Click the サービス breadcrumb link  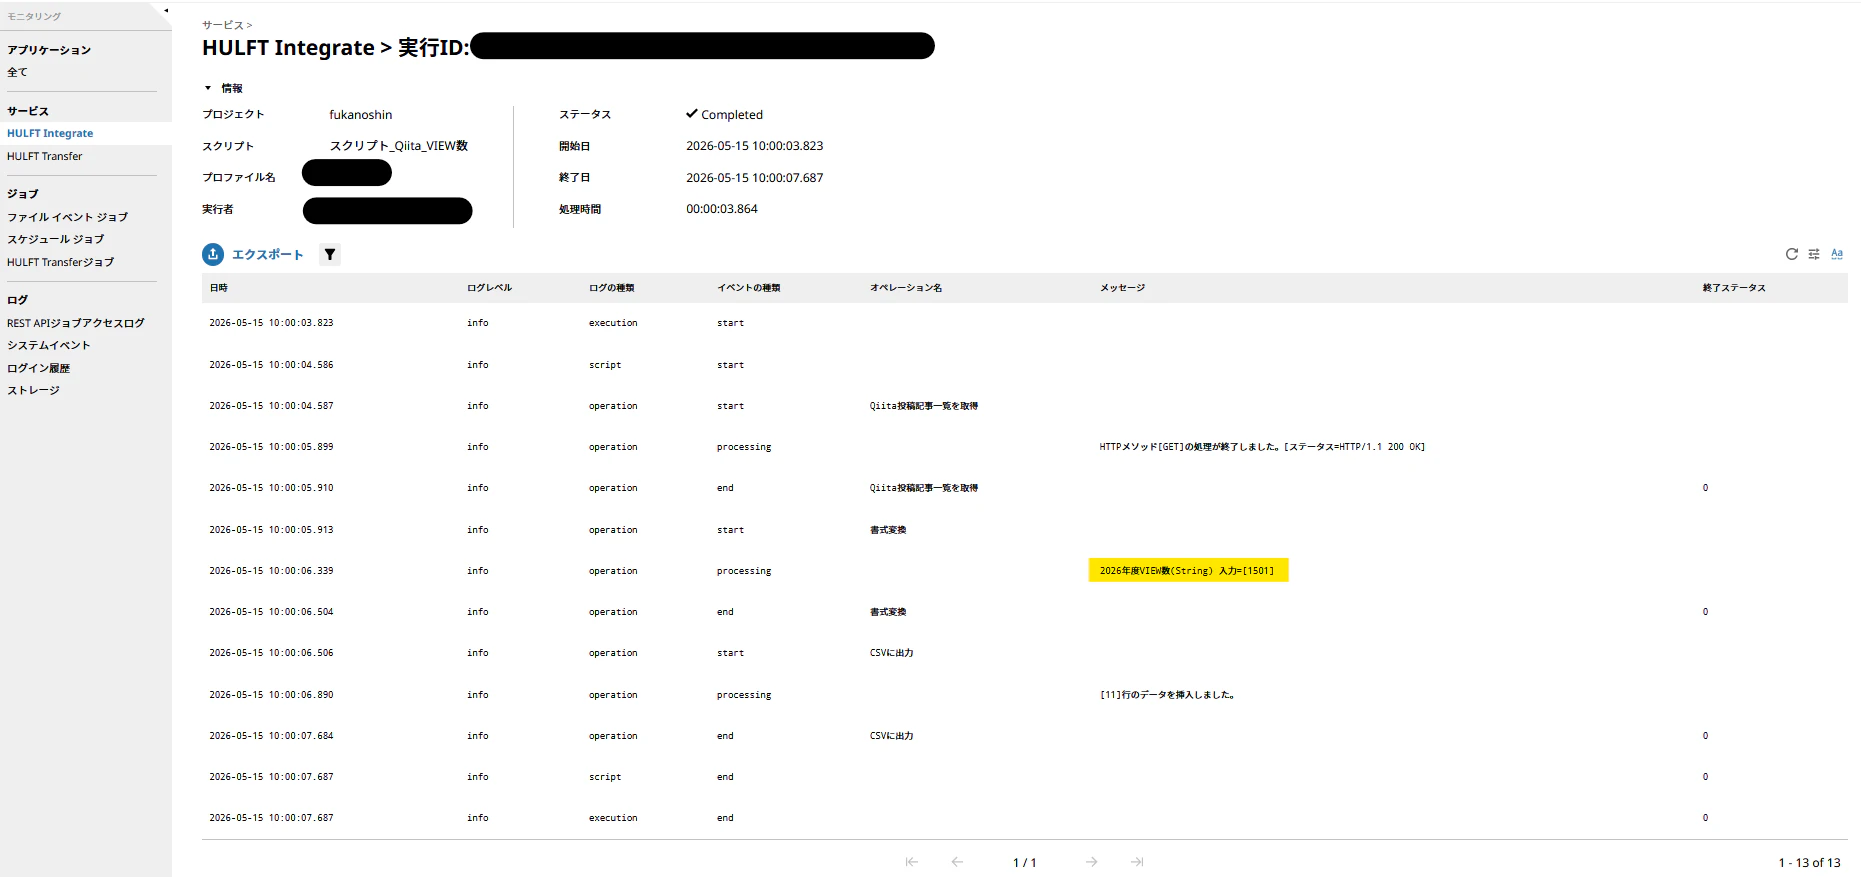tap(223, 25)
